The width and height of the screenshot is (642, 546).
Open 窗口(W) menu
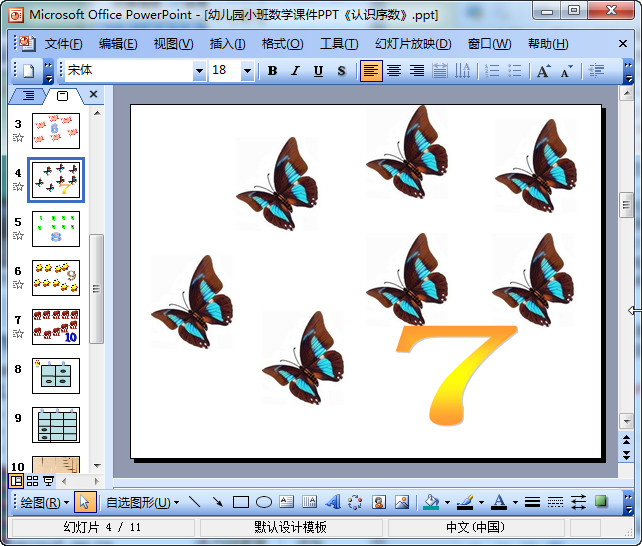coord(489,43)
